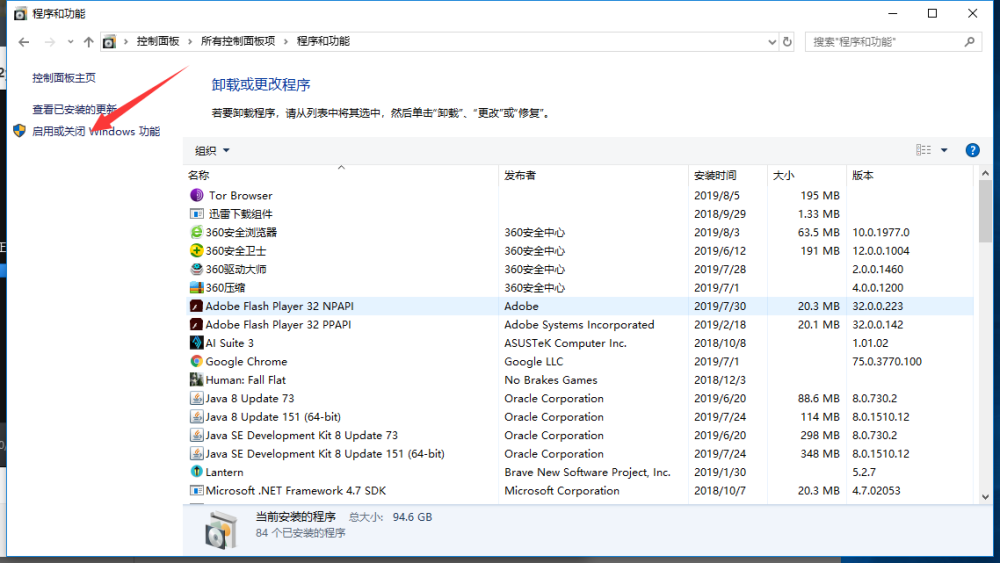Click the 卸载或更改程序 heading

261,85
